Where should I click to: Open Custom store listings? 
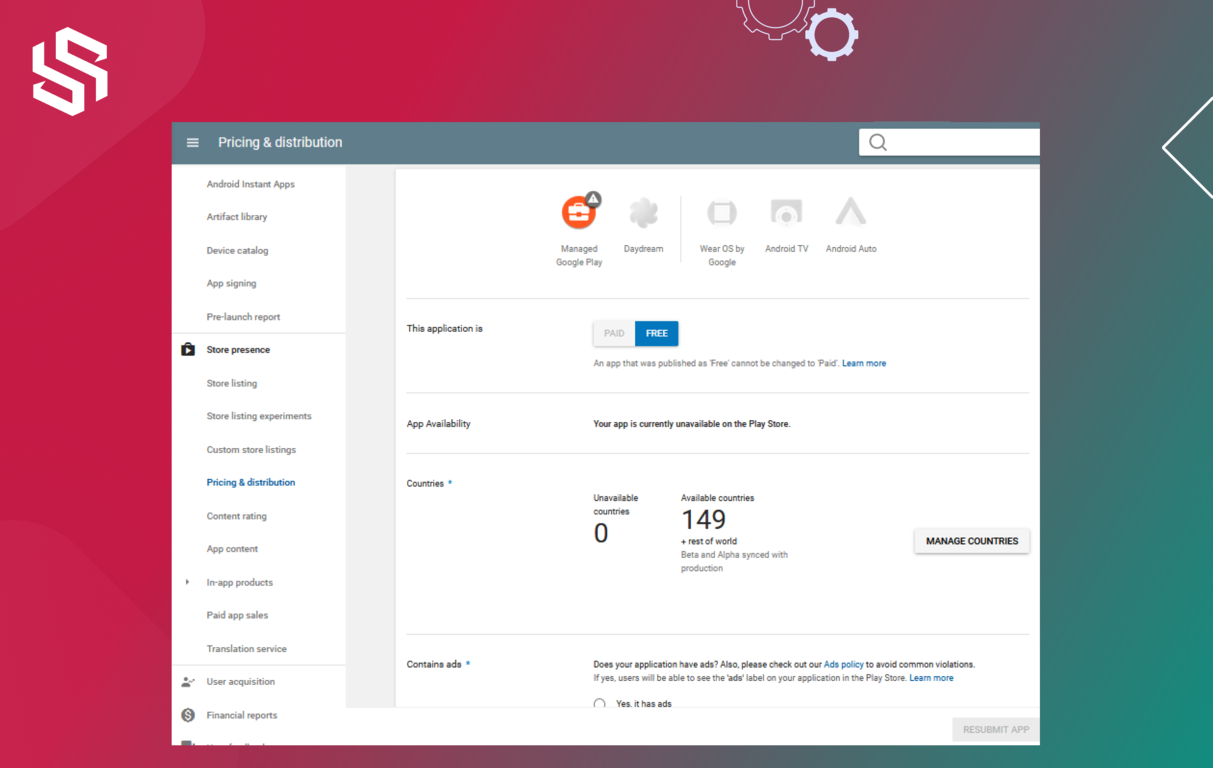tap(251, 450)
